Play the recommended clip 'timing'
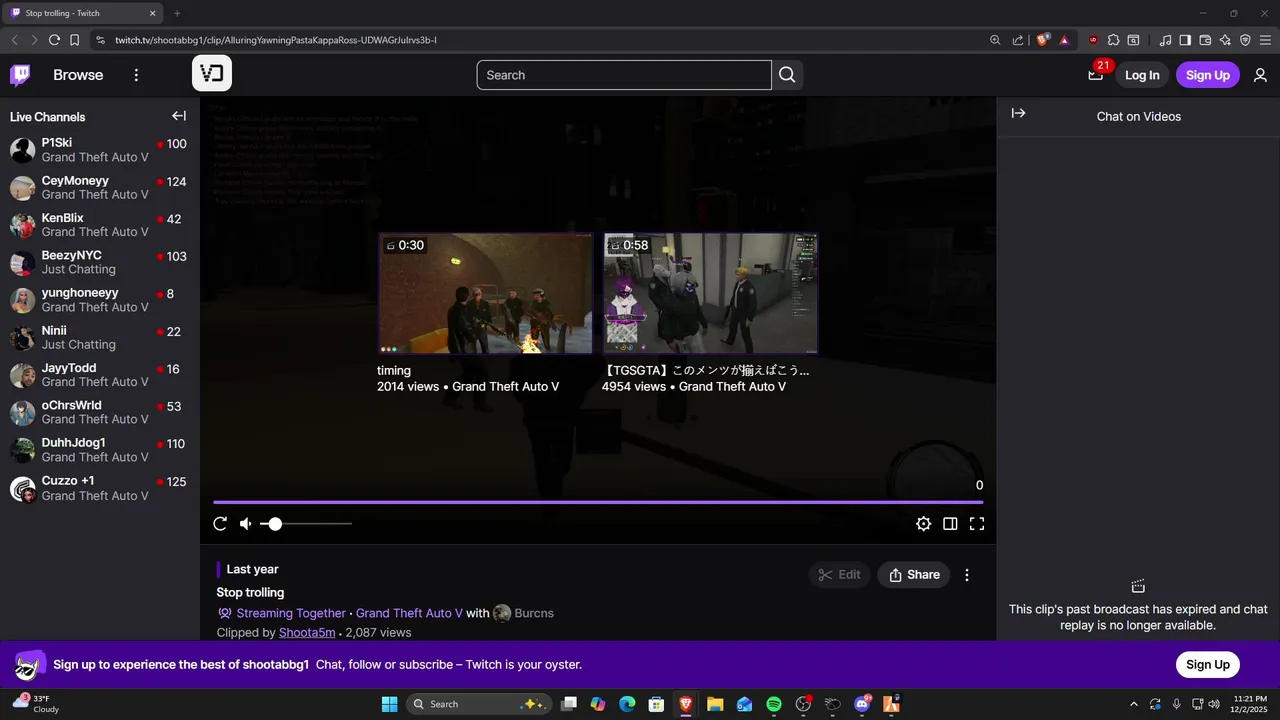The height and width of the screenshot is (720, 1280). (x=485, y=294)
